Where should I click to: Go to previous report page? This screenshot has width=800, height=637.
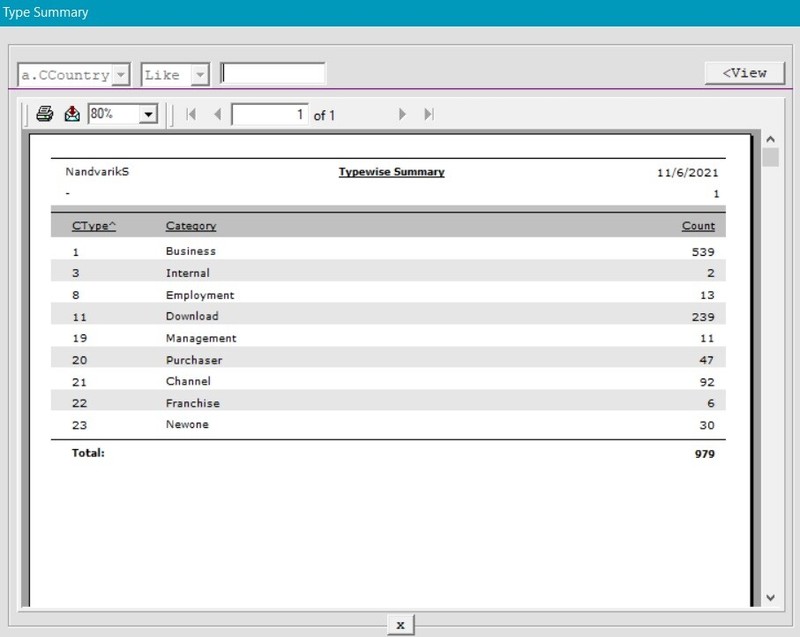218,114
